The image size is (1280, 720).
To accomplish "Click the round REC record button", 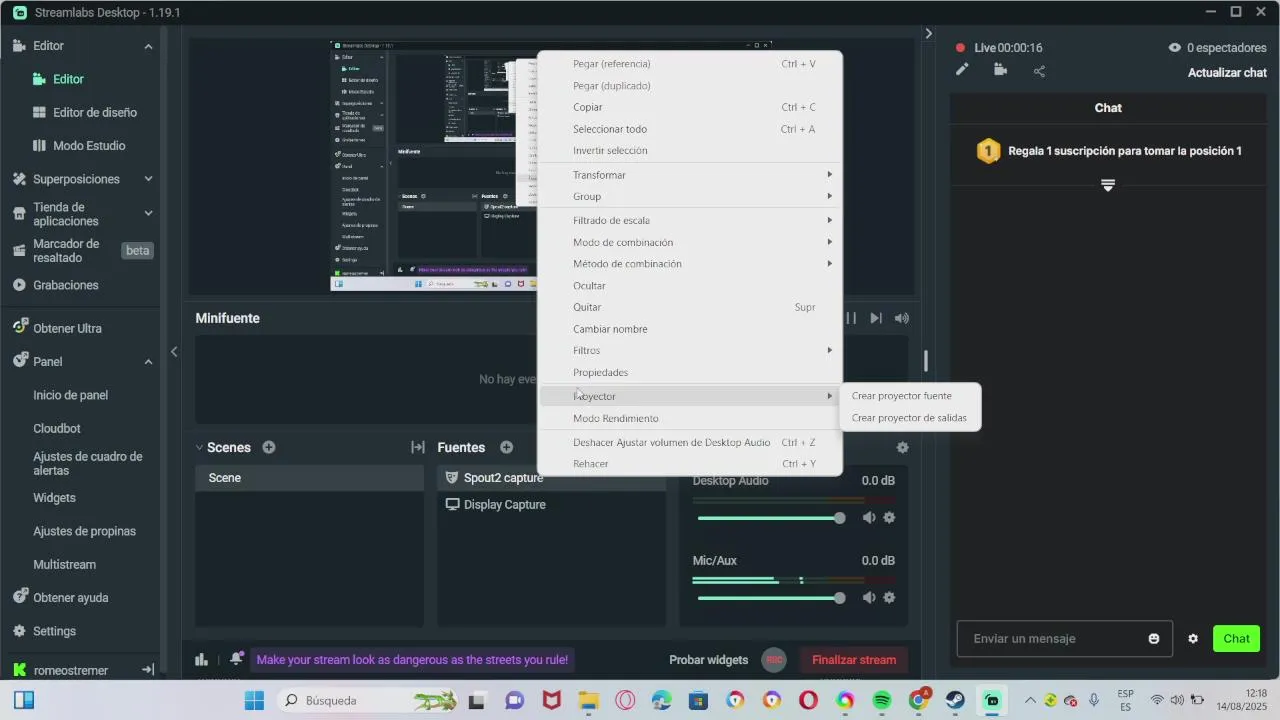I will point(773,660).
